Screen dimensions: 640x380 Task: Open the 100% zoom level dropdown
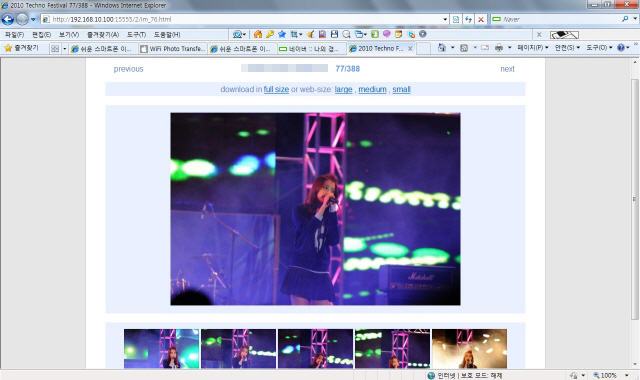click(x=627, y=375)
